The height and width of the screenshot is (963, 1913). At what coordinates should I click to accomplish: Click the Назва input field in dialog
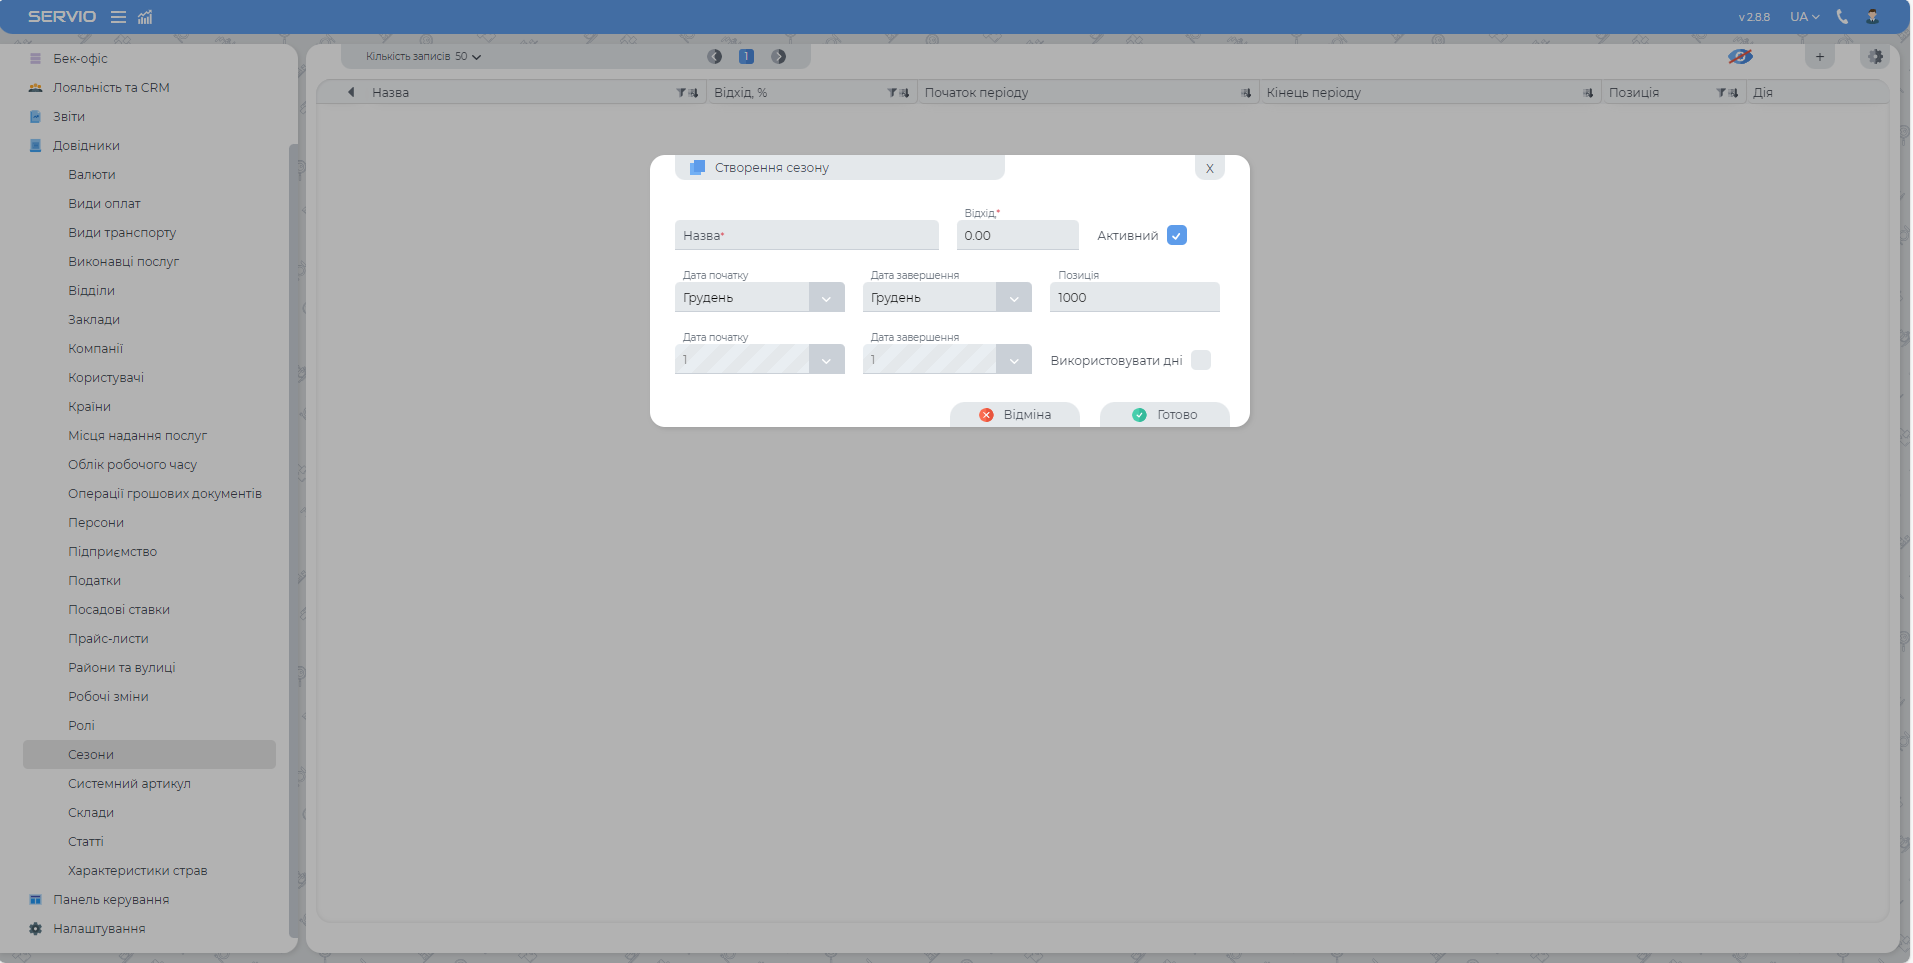pyautogui.click(x=806, y=236)
